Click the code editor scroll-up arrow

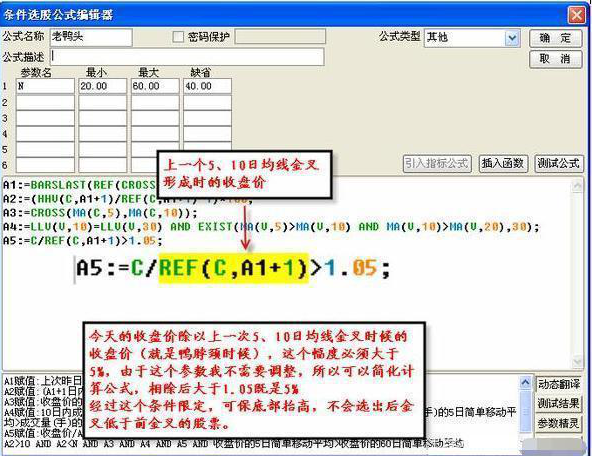pos(577,186)
